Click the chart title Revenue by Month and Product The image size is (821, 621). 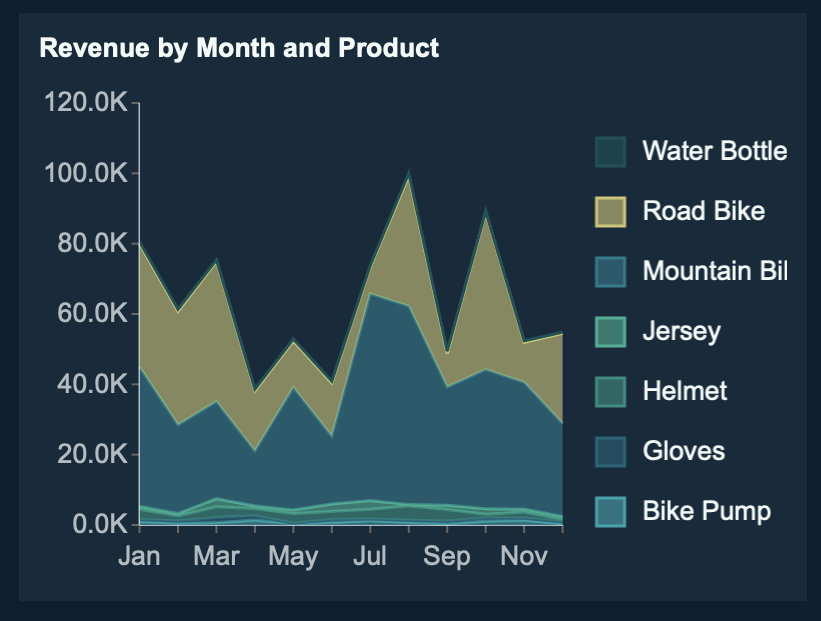coord(239,48)
